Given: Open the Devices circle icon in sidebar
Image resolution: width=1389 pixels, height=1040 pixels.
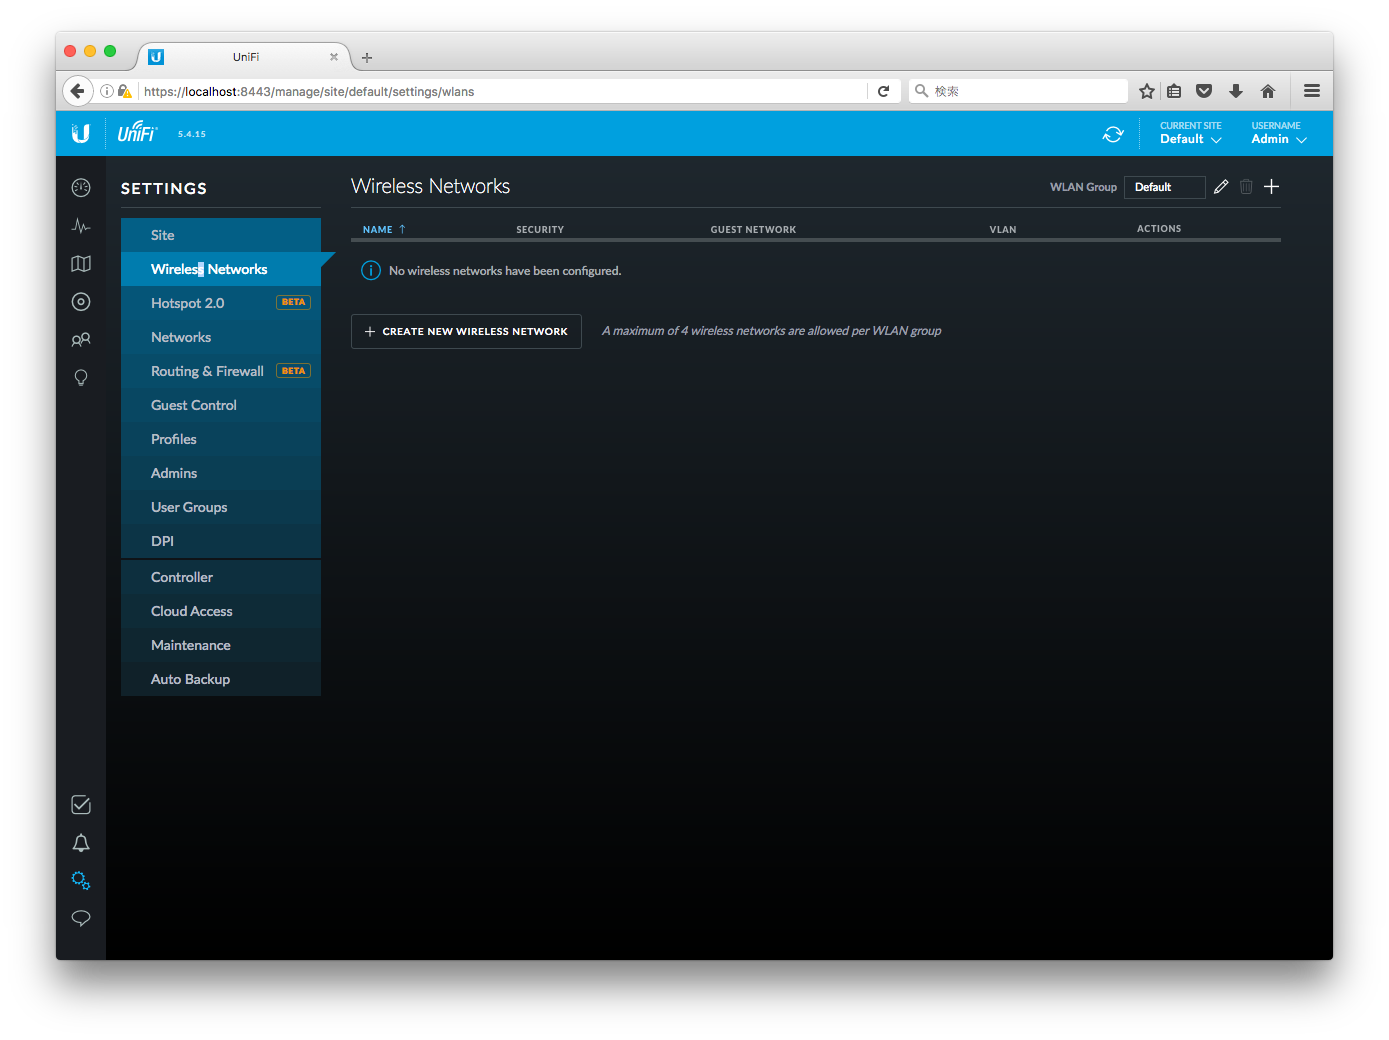Looking at the screenshot, I should [x=81, y=302].
